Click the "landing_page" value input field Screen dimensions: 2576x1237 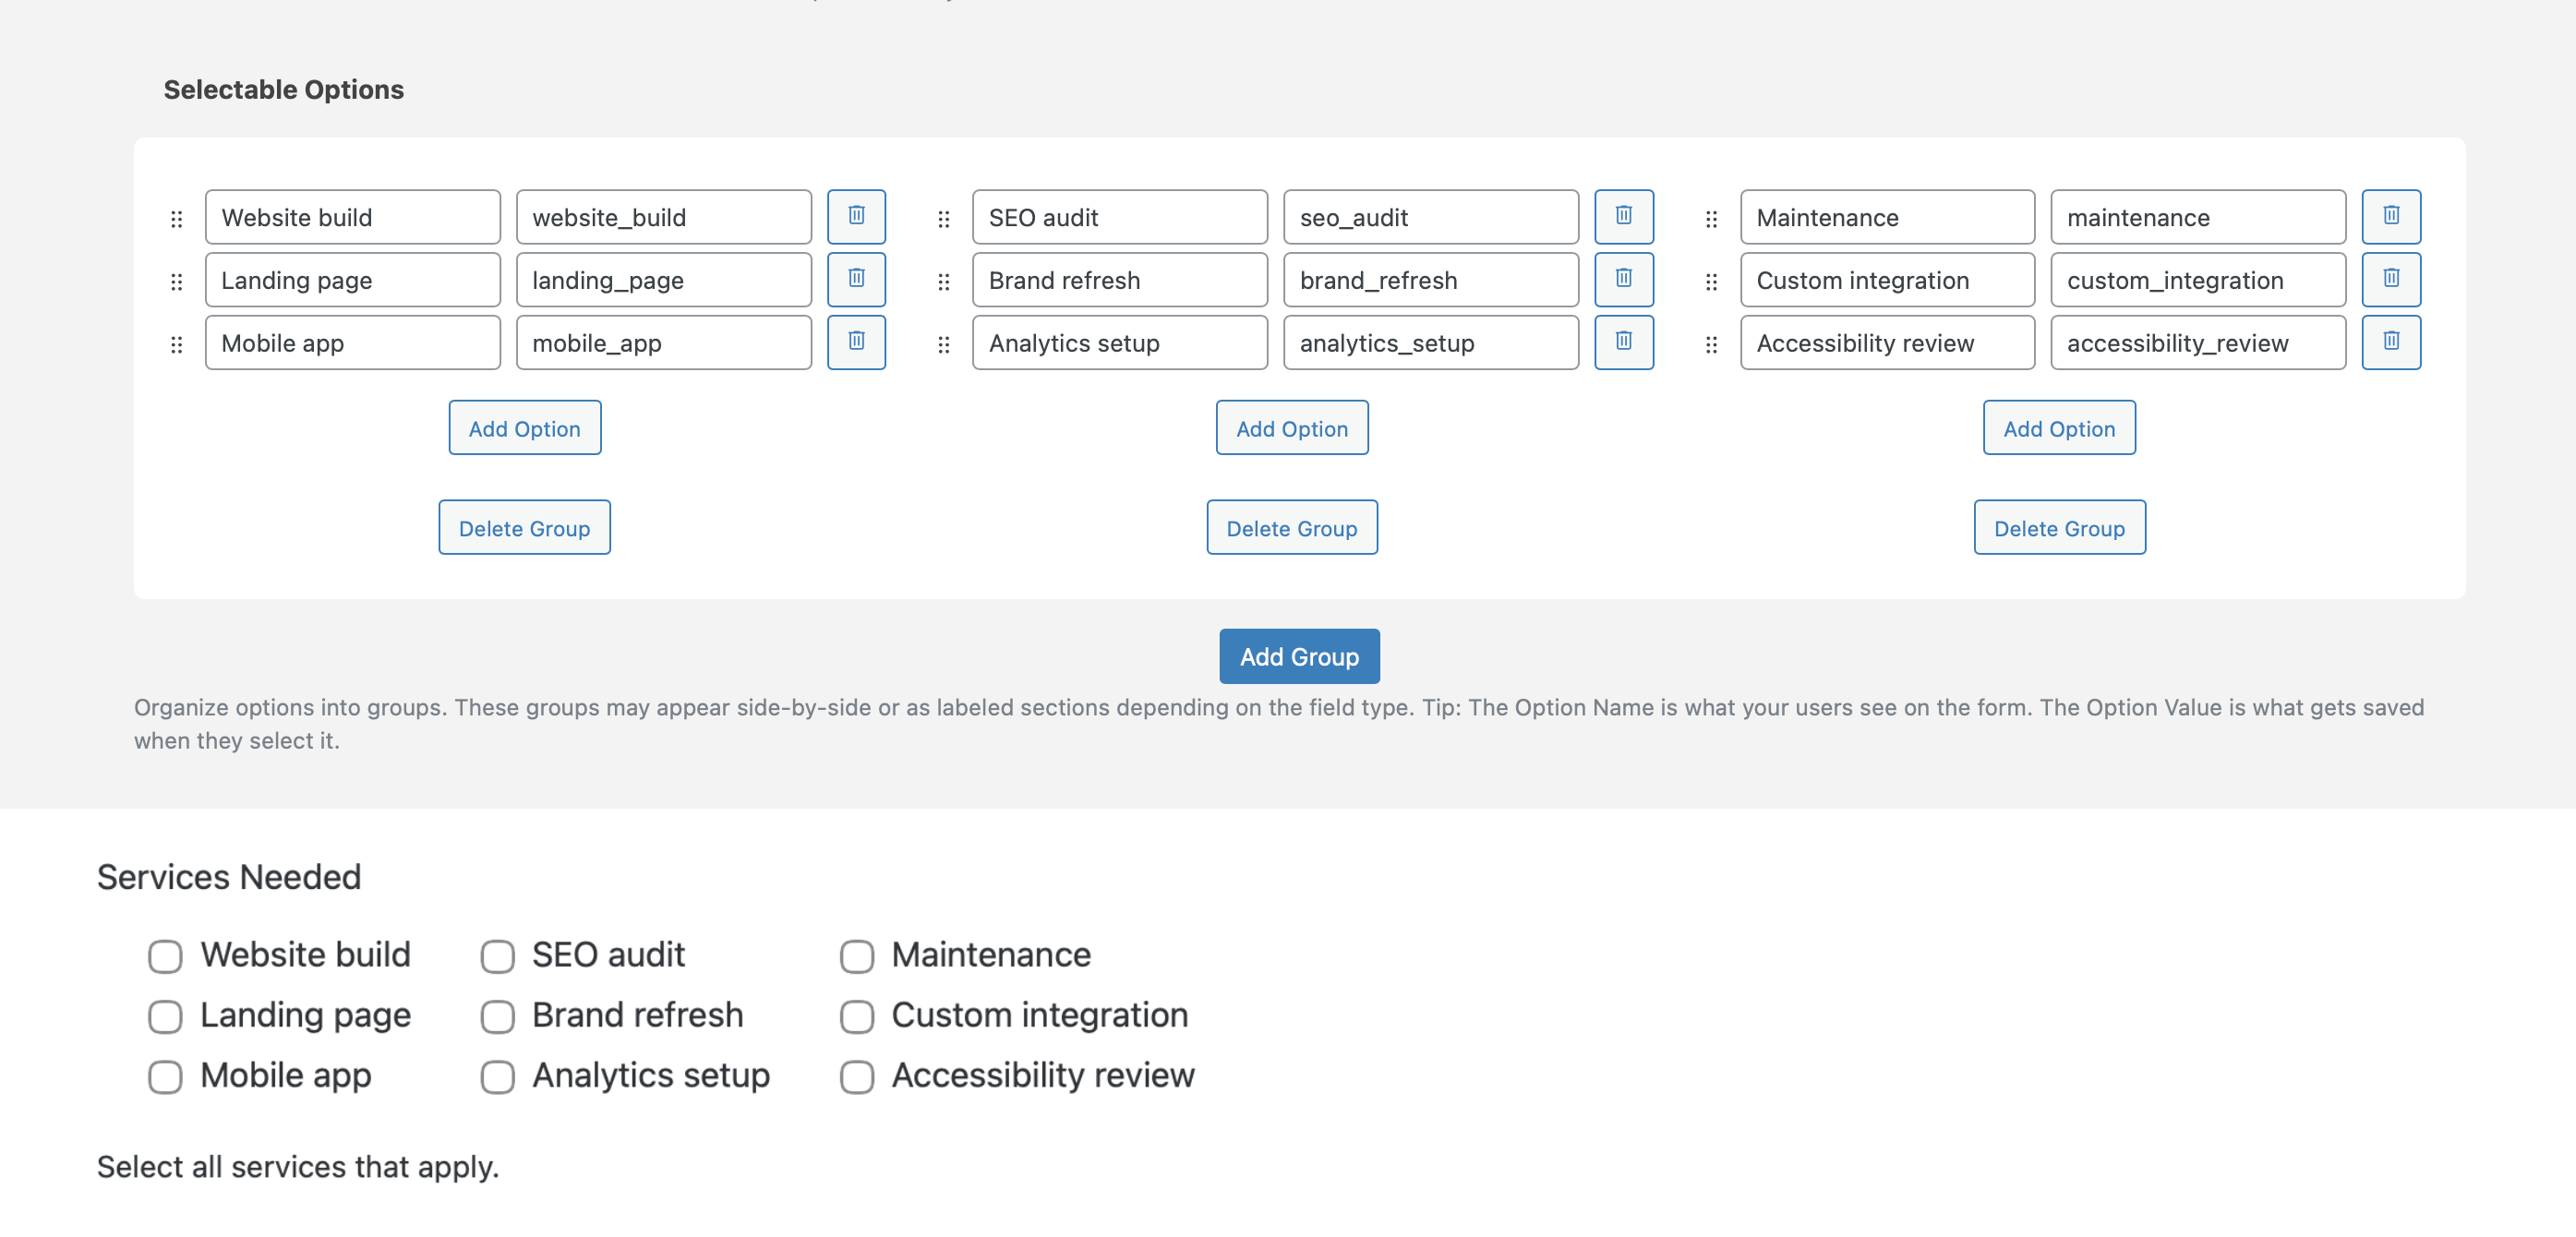(x=664, y=280)
